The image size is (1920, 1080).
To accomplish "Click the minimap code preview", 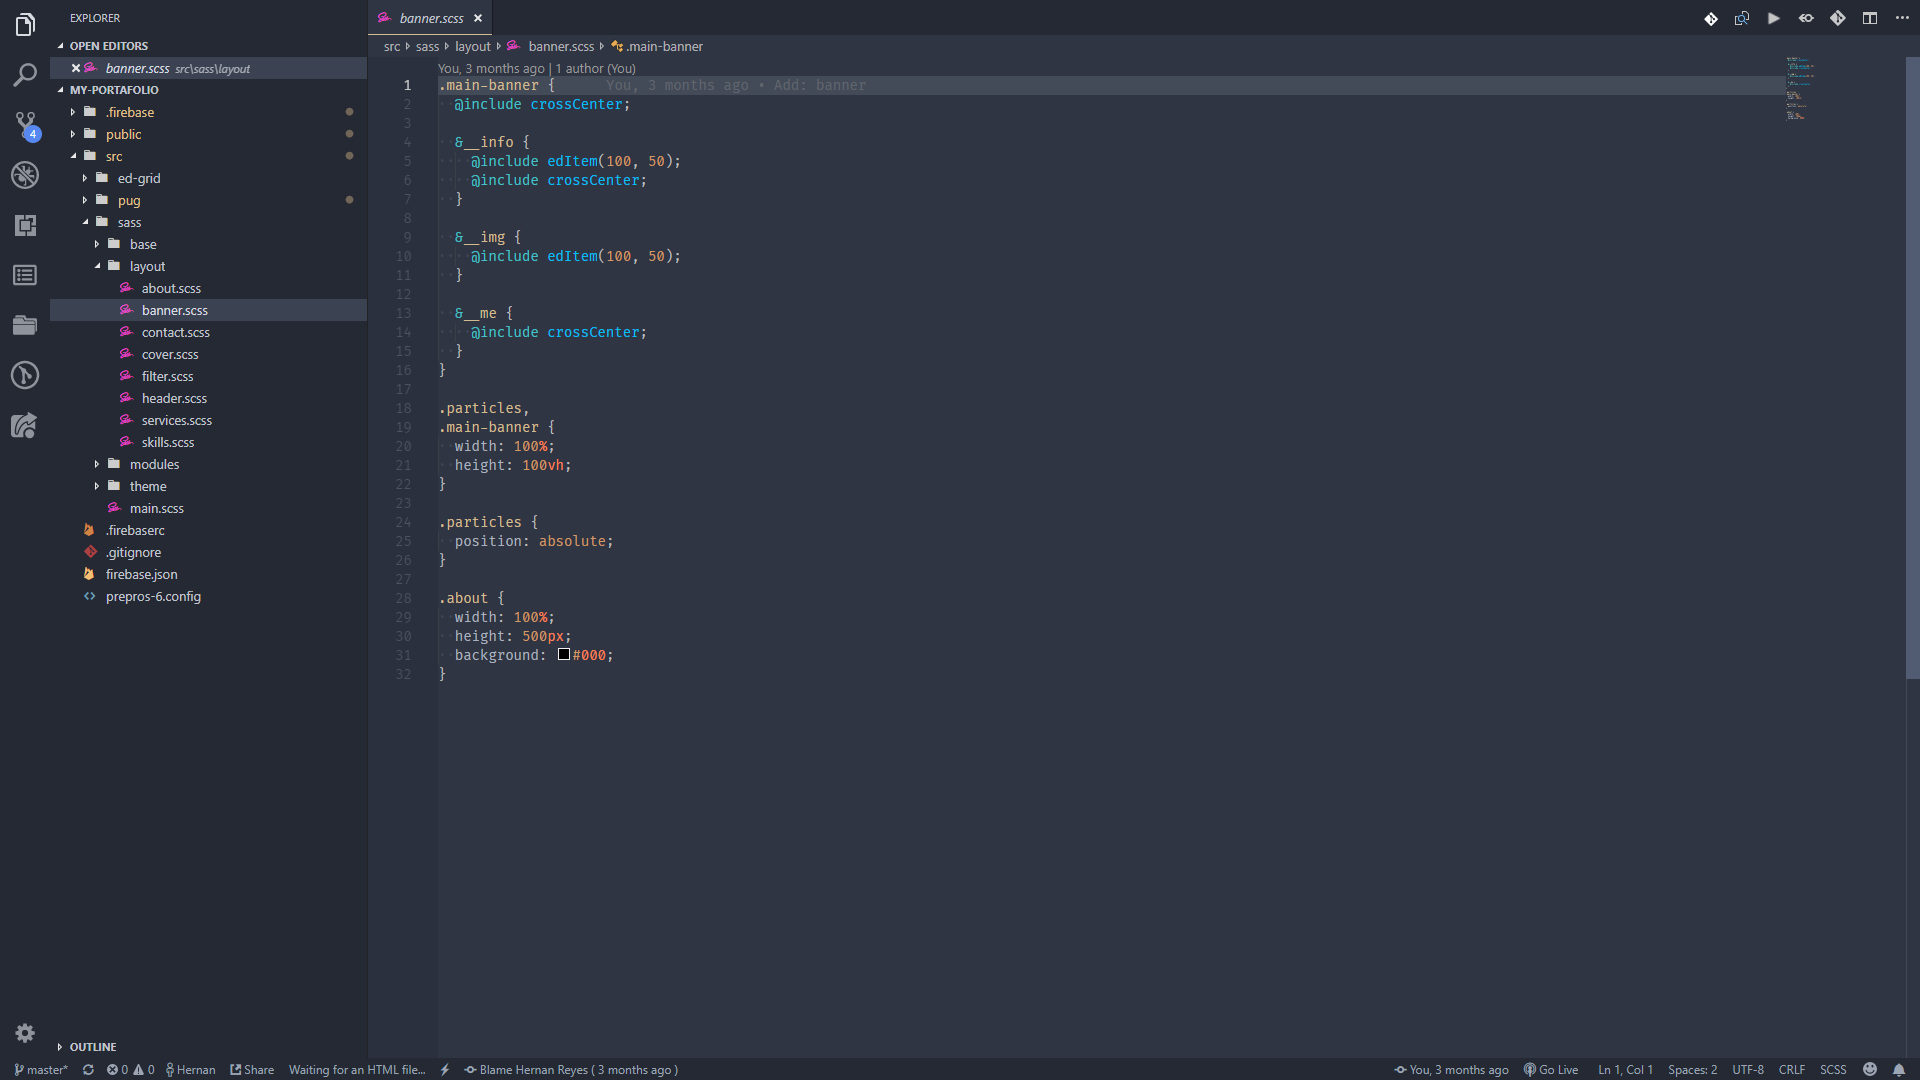I will pyautogui.click(x=1800, y=90).
